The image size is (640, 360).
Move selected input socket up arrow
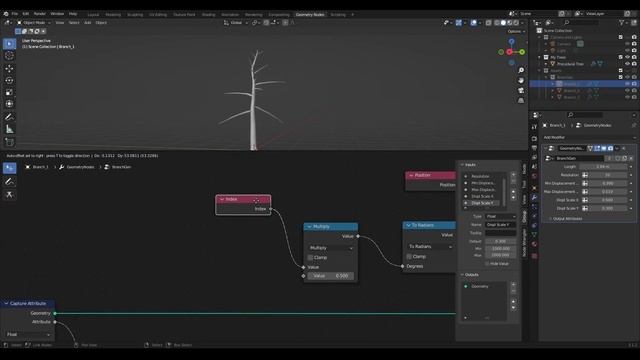point(513,191)
